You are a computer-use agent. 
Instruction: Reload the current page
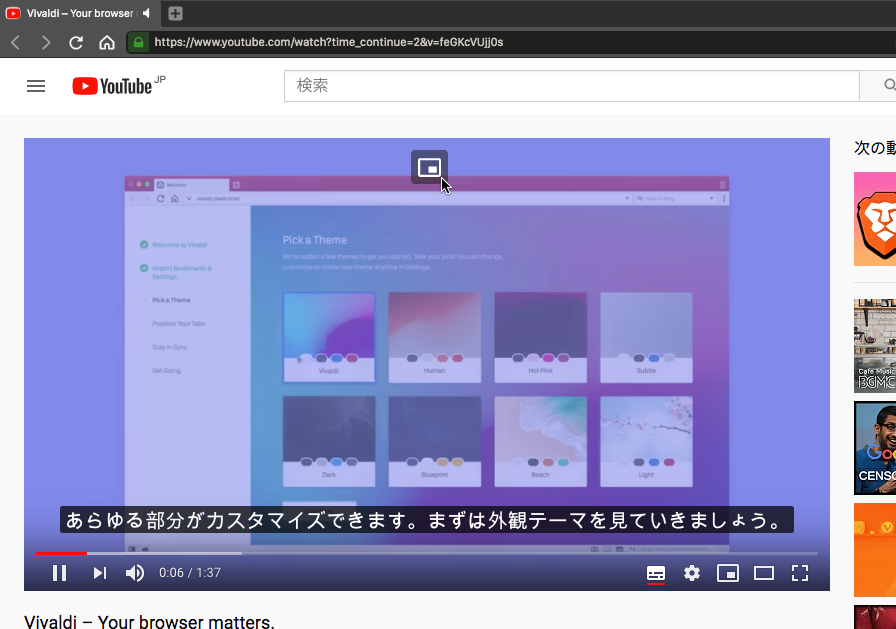(x=76, y=42)
